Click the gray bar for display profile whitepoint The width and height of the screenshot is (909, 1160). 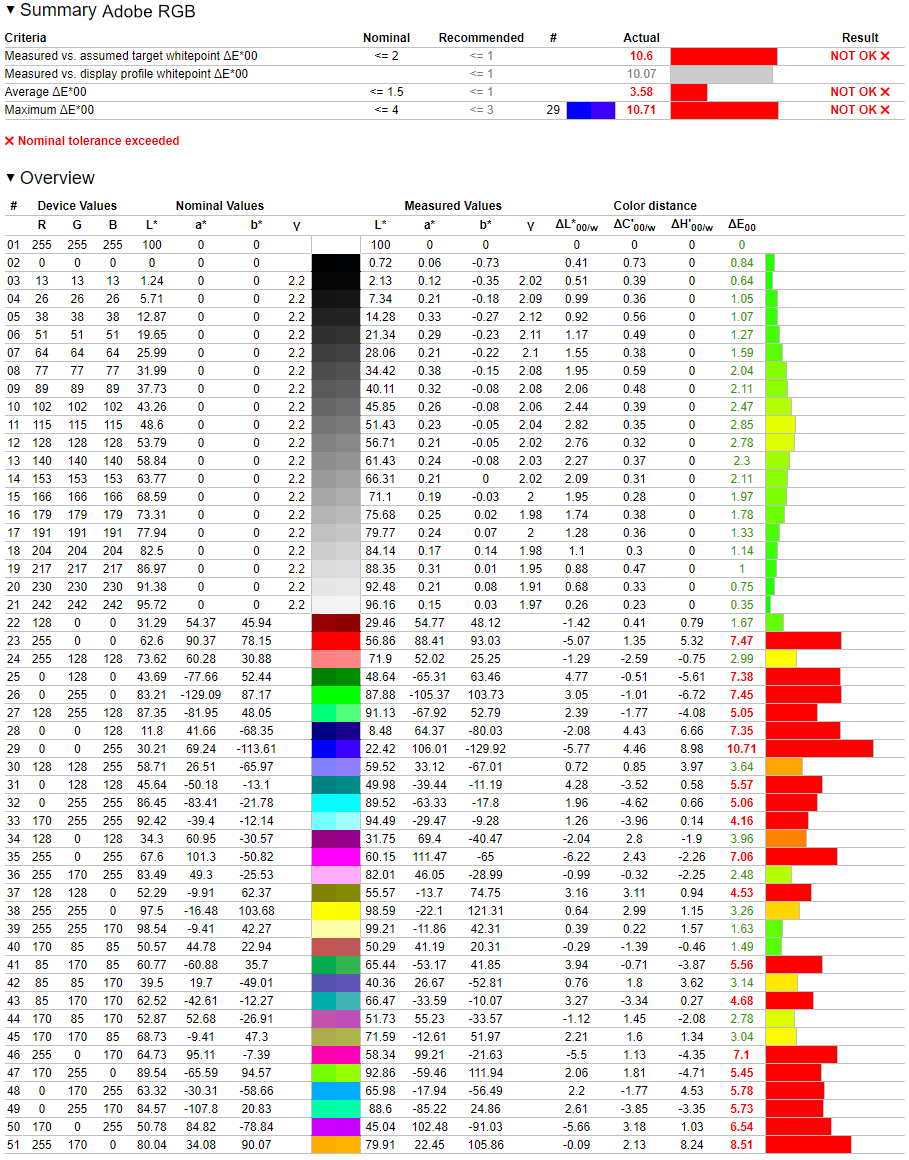click(721, 74)
